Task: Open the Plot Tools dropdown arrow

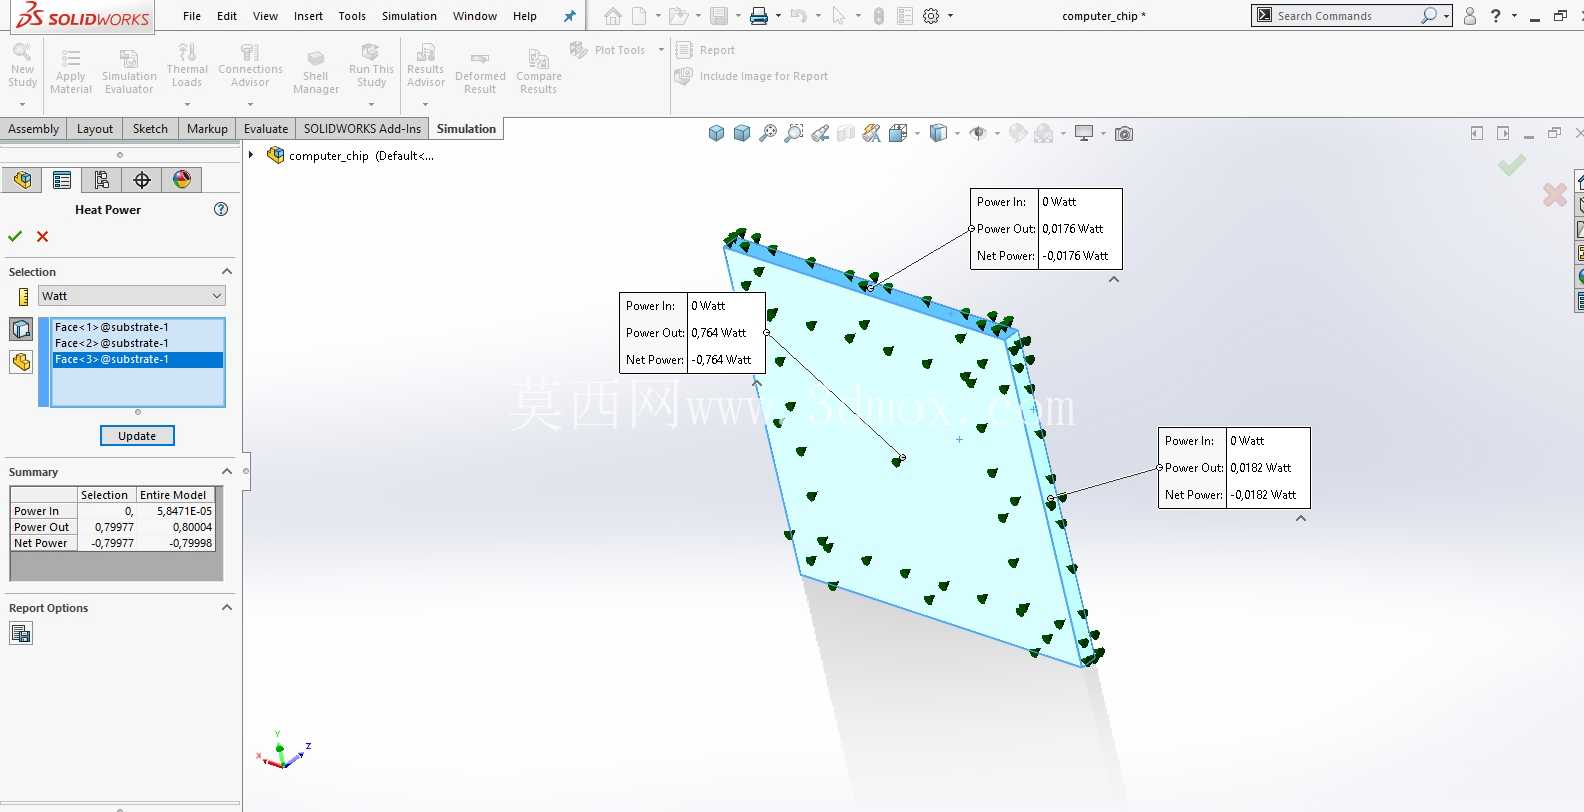Action: [x=661, y=50]
